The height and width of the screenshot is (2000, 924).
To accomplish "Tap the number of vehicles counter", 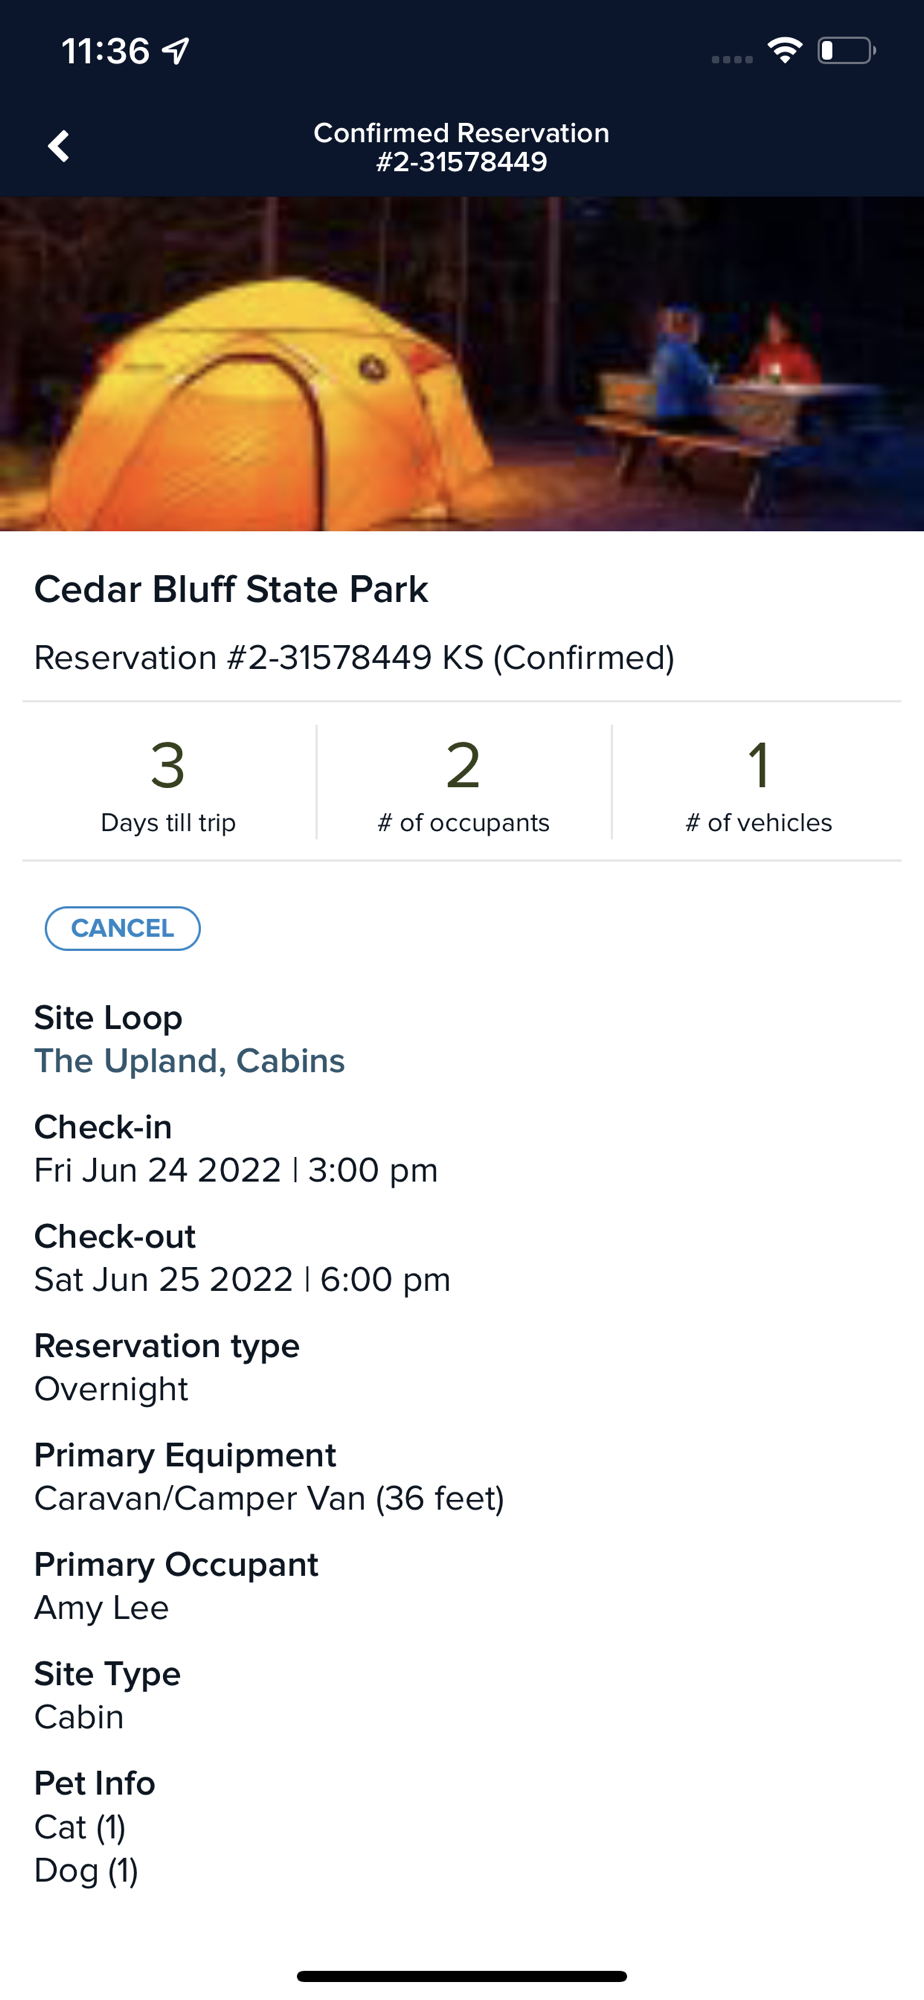I will pyautogui.click(x=758, y=785).
